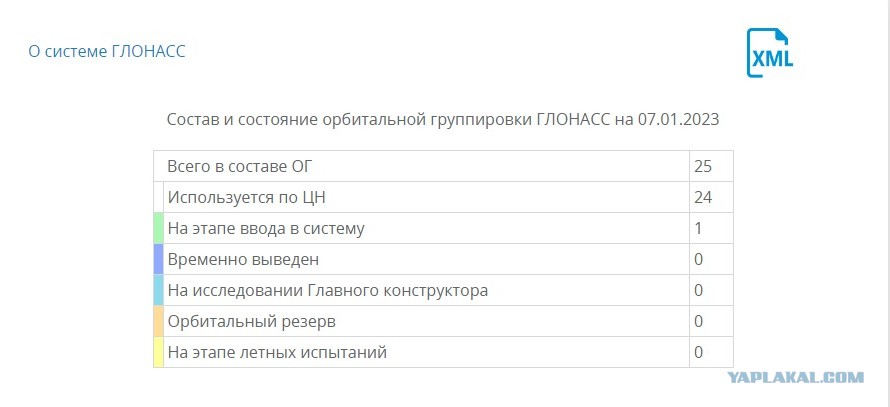Click the 'Временно выведен' row label
890x407 pixels.
tap(243, 259)
